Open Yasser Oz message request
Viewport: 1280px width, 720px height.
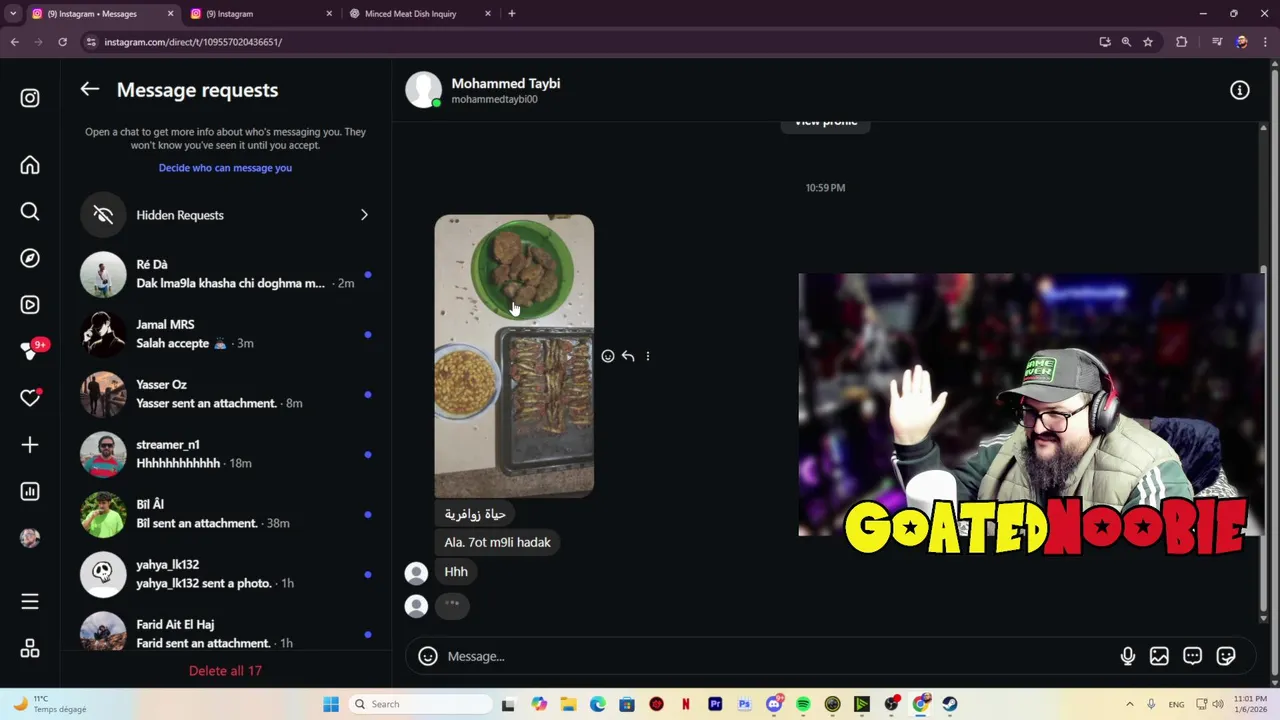coord(226,394)
